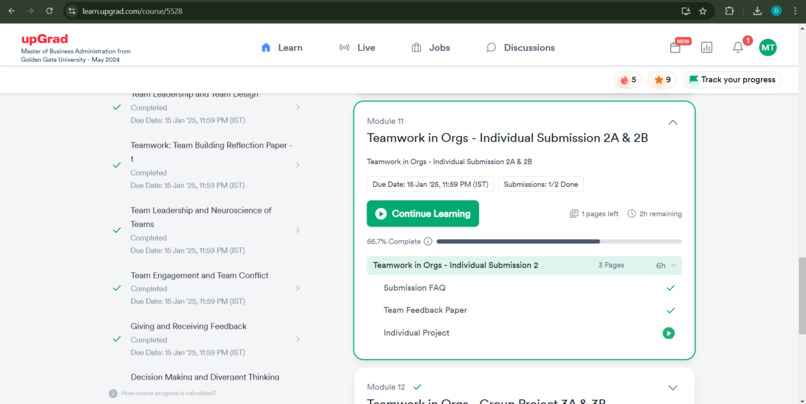Click Due Date 15 Jan '25 tag
Image resolution: width=806 pixels, height=404 pixels.
[430, 184]
